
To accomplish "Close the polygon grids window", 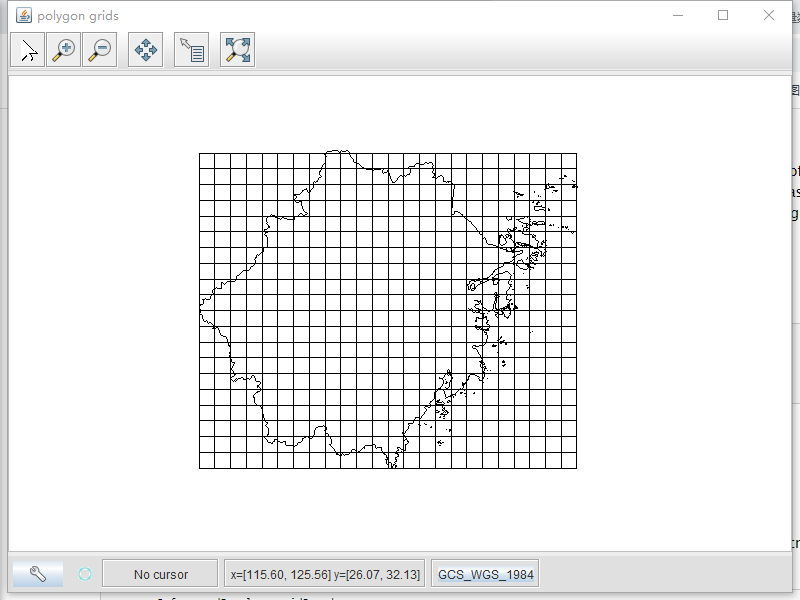I will (769, 15).
